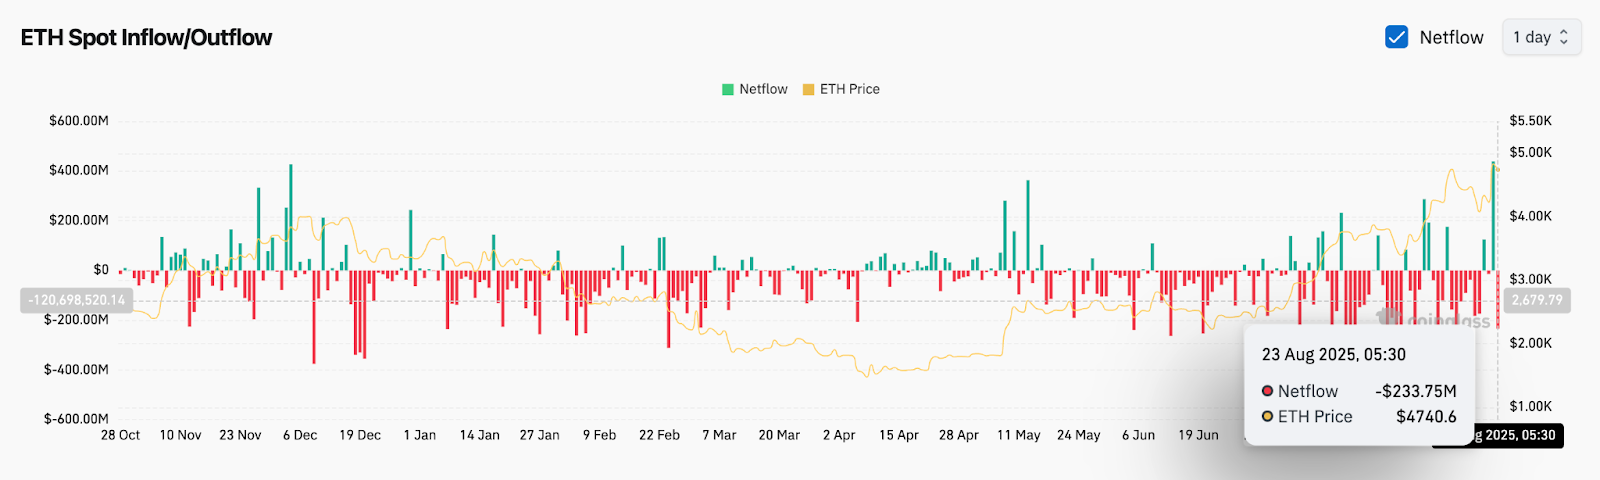Select the 28 Oct date on x-axis
This screenshot has width=1600, height=480.
[x=120, y=435]
